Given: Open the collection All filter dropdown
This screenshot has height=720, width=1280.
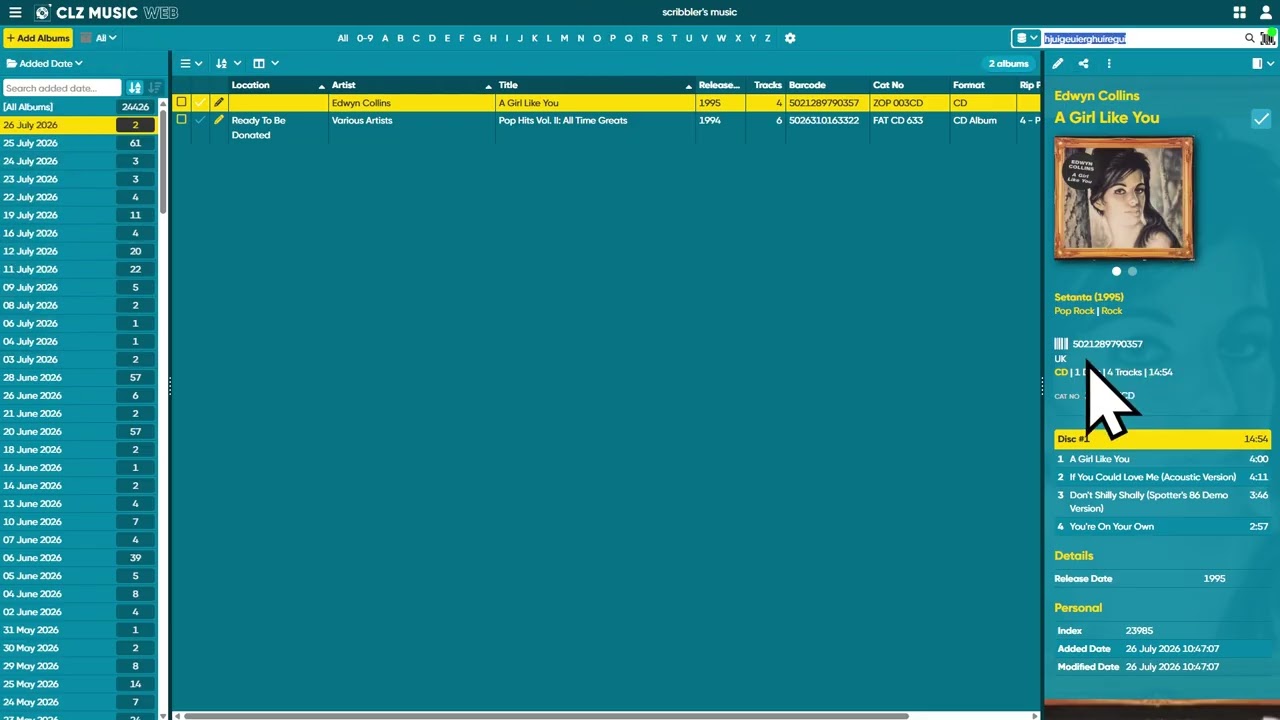Looking at the screenshot, I should pyautogui.click(x=99, y=38).
